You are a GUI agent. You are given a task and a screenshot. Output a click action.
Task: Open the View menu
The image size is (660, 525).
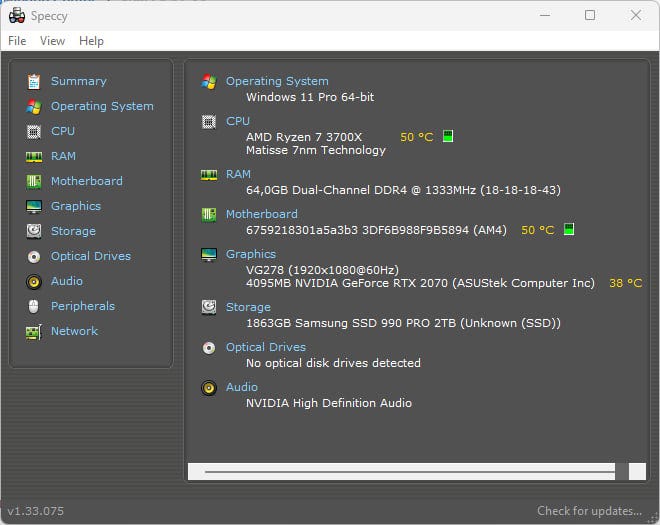[x=52, y=41]
